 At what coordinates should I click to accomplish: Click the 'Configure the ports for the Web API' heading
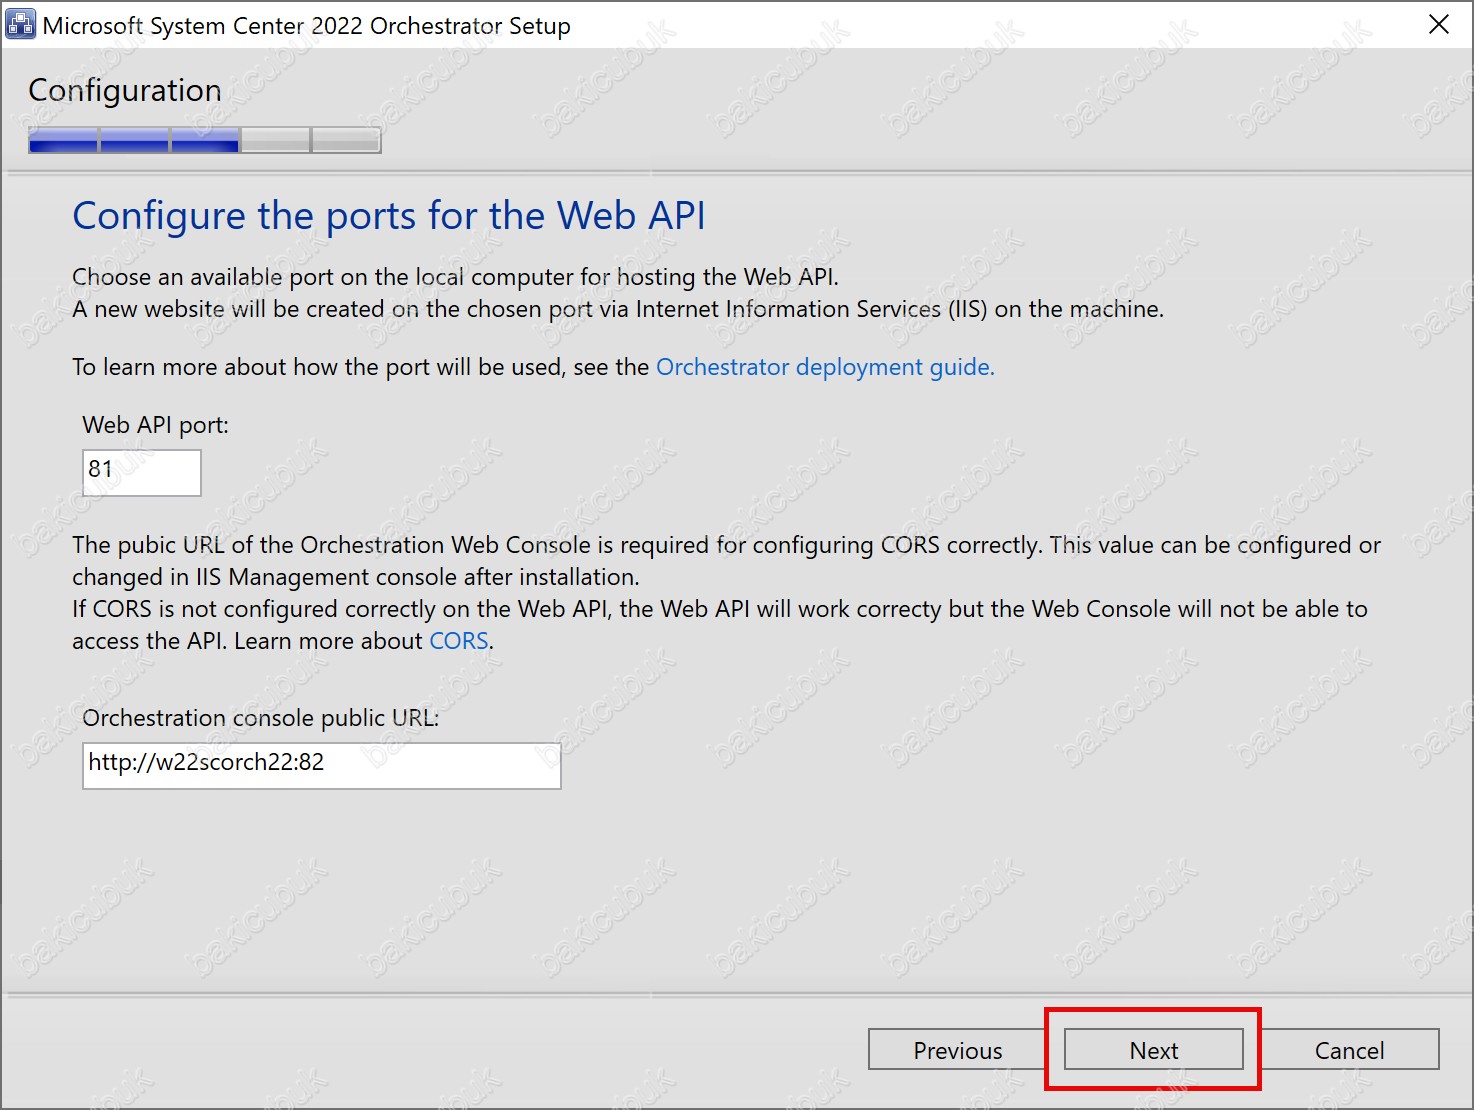389,216
